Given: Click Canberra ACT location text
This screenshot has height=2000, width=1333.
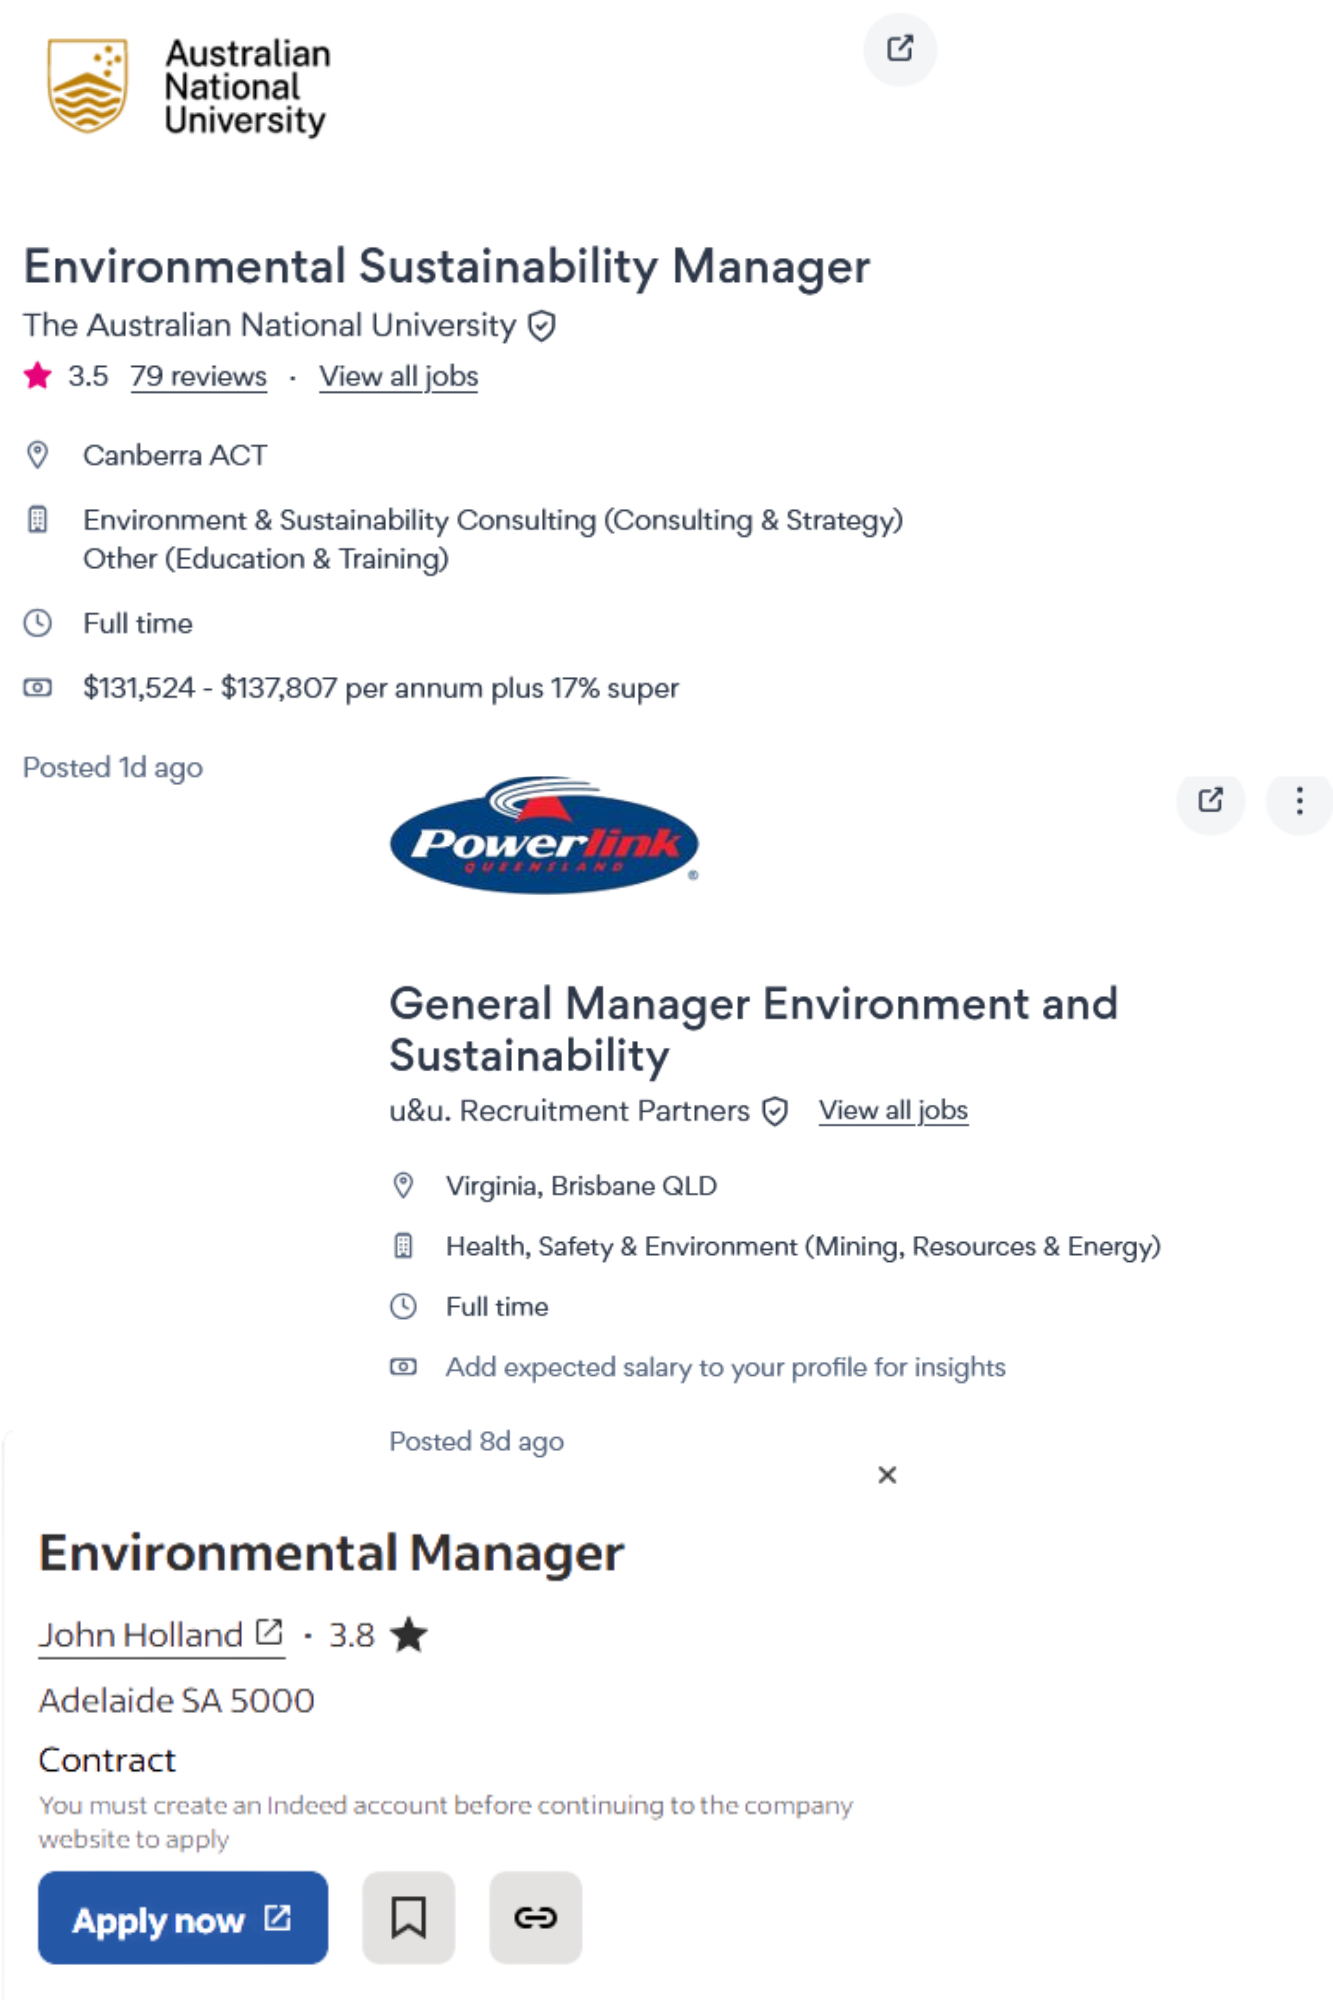Looking at the screenshot, I should pyautogui.click(x=175, y=455).
